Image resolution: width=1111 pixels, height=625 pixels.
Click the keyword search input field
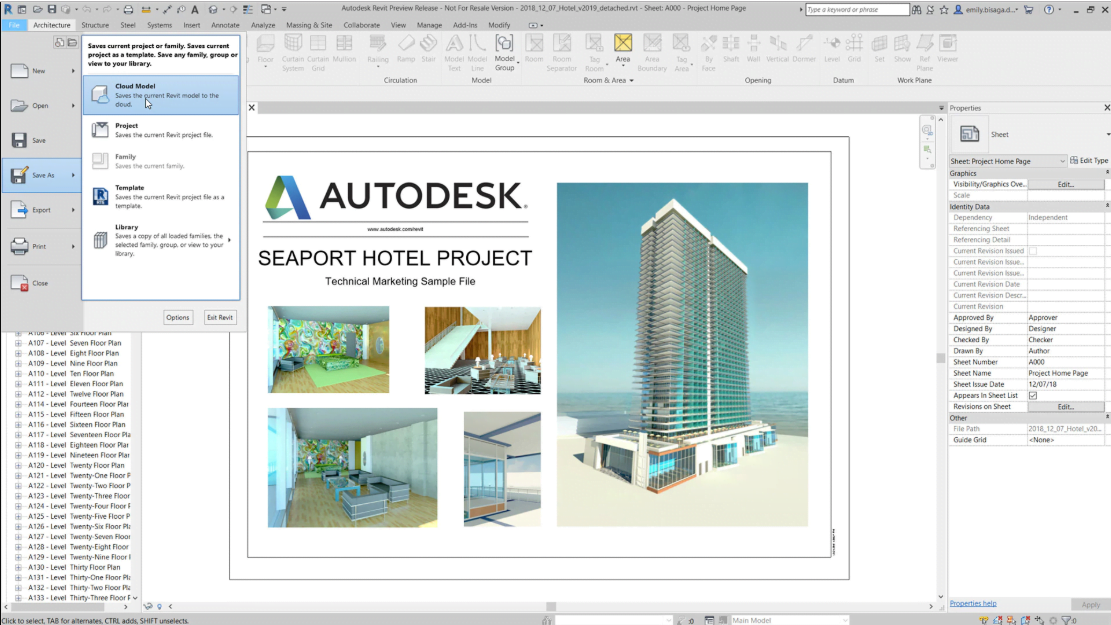pyautogui.click(x=857, y=10)
